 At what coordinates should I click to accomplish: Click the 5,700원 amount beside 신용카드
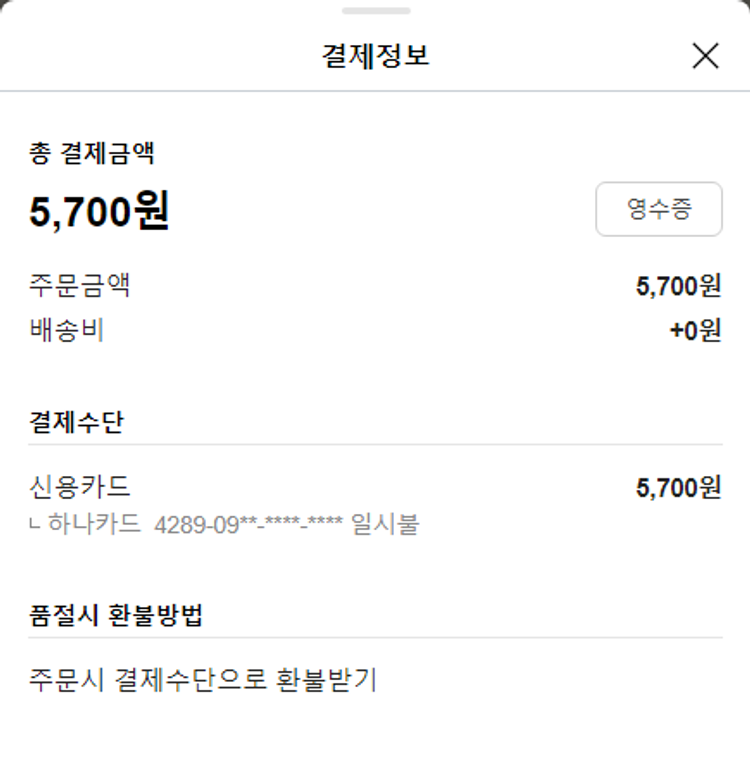(678, 487)
